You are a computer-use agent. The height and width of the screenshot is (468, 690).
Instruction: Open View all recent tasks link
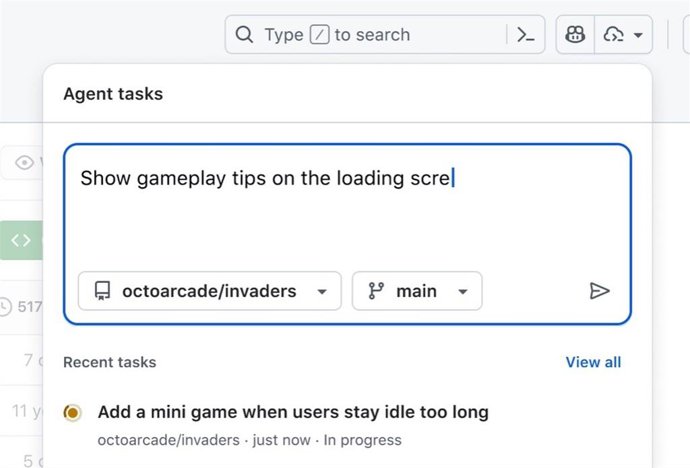(x=593, y=362)
